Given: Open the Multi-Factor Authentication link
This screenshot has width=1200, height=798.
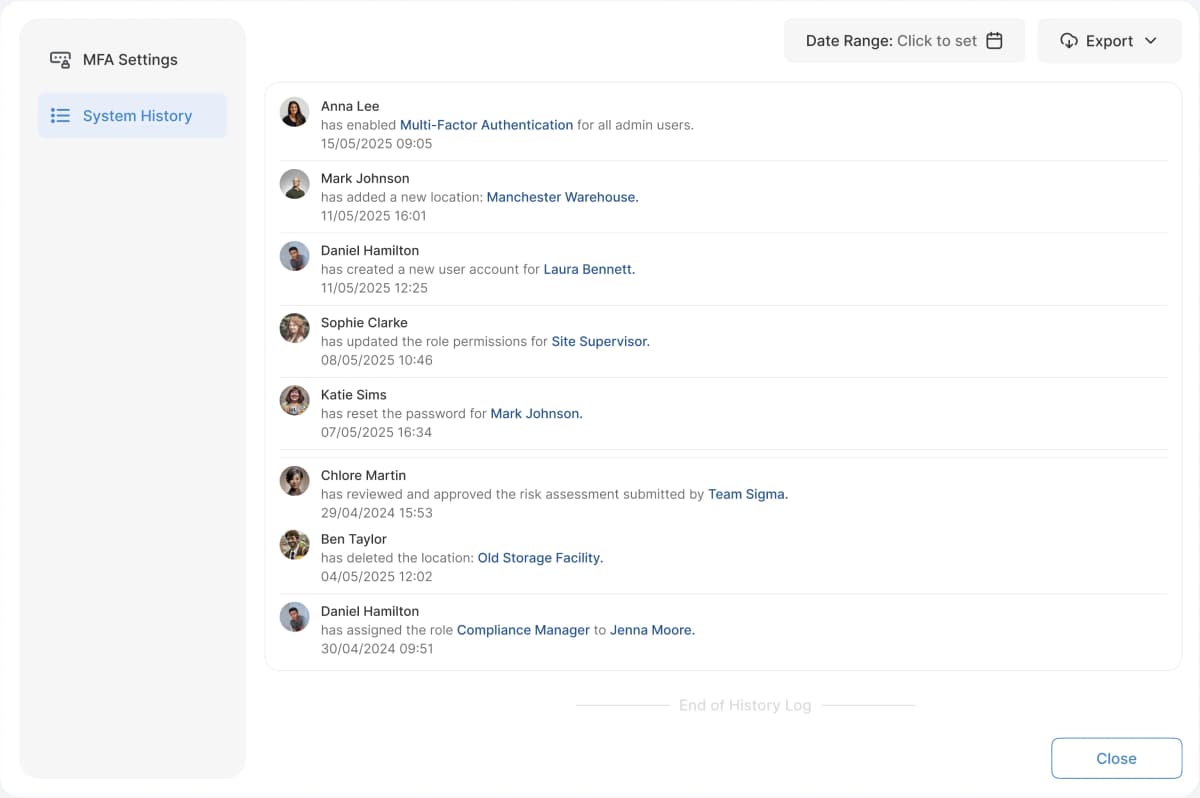Looking at the screenshot, I should click(x=486, y=124).
